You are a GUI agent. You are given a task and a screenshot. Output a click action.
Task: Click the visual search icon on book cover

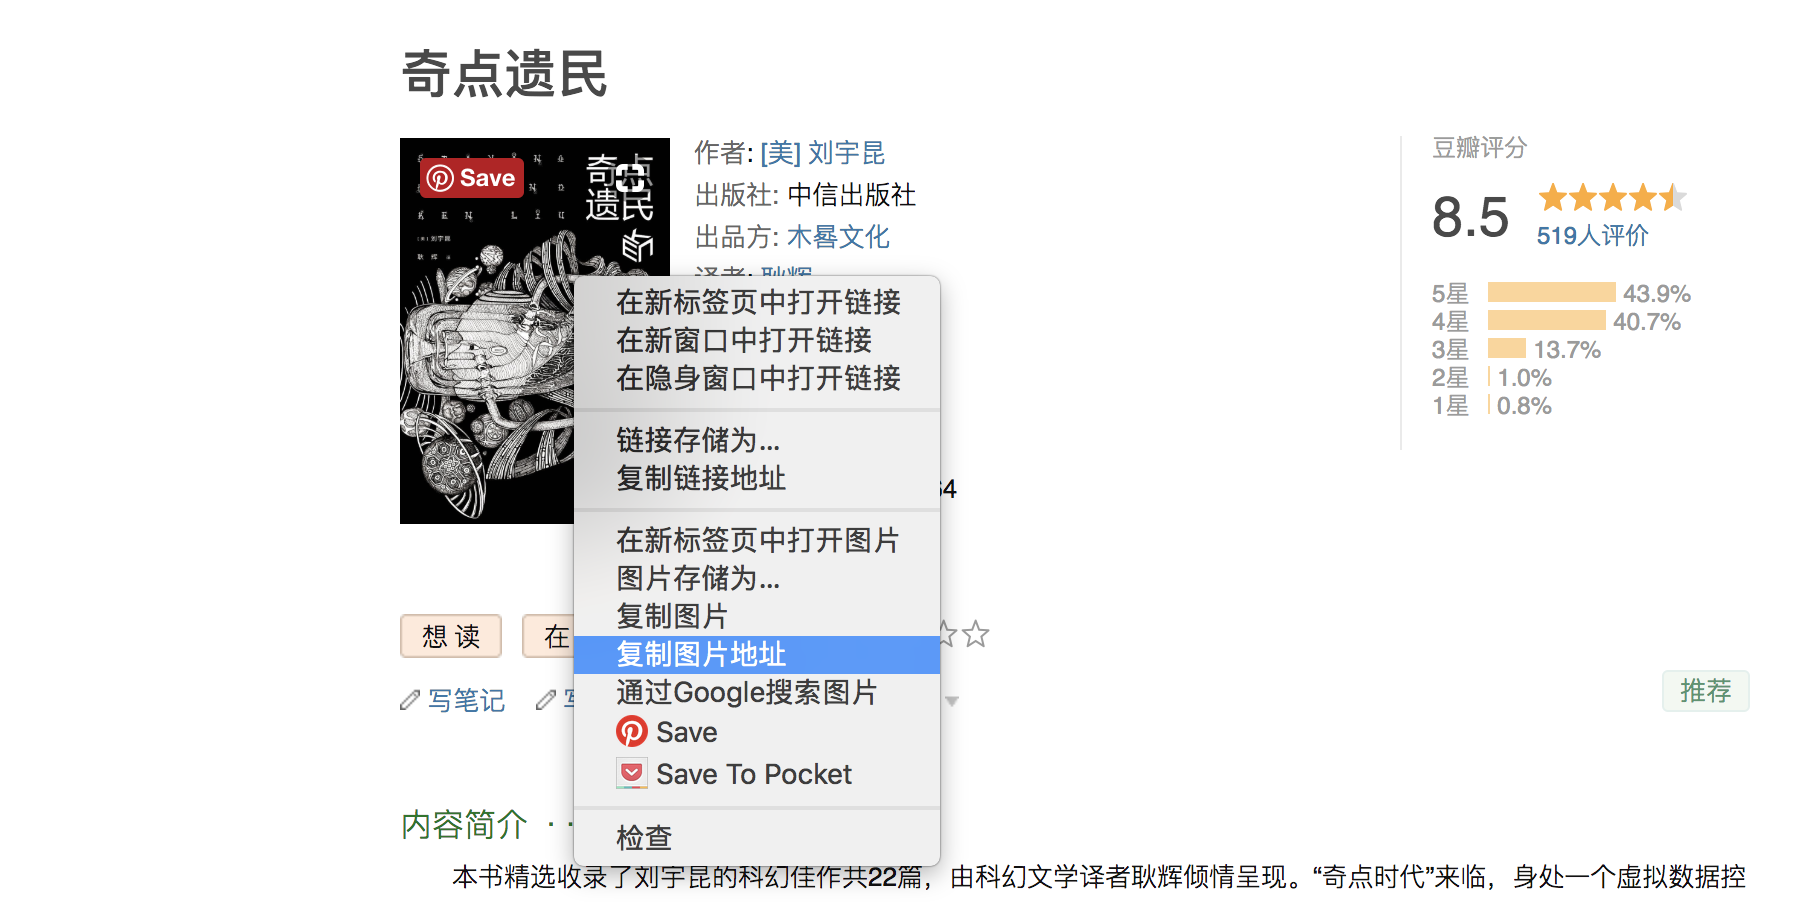630,179
